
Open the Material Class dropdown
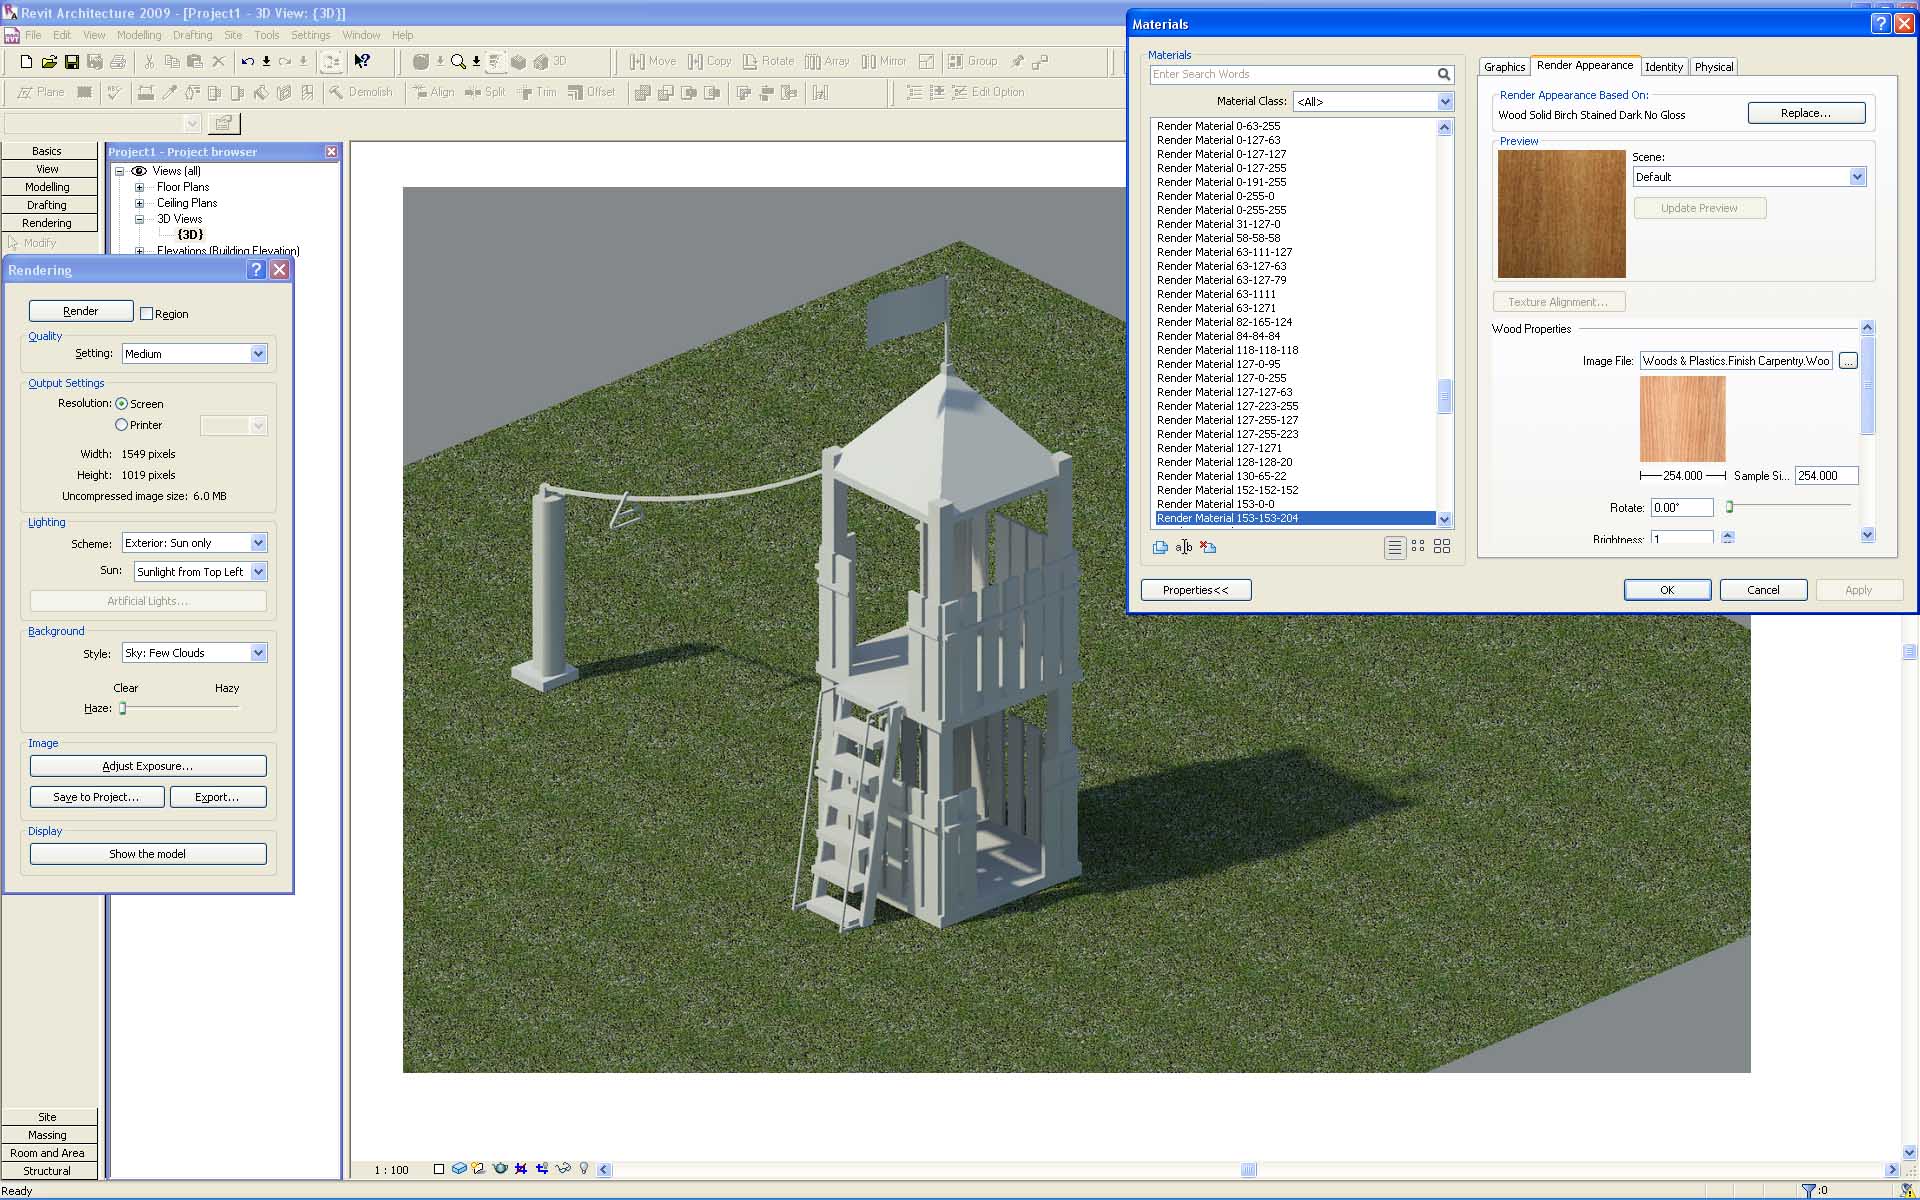click(1444, 102)
